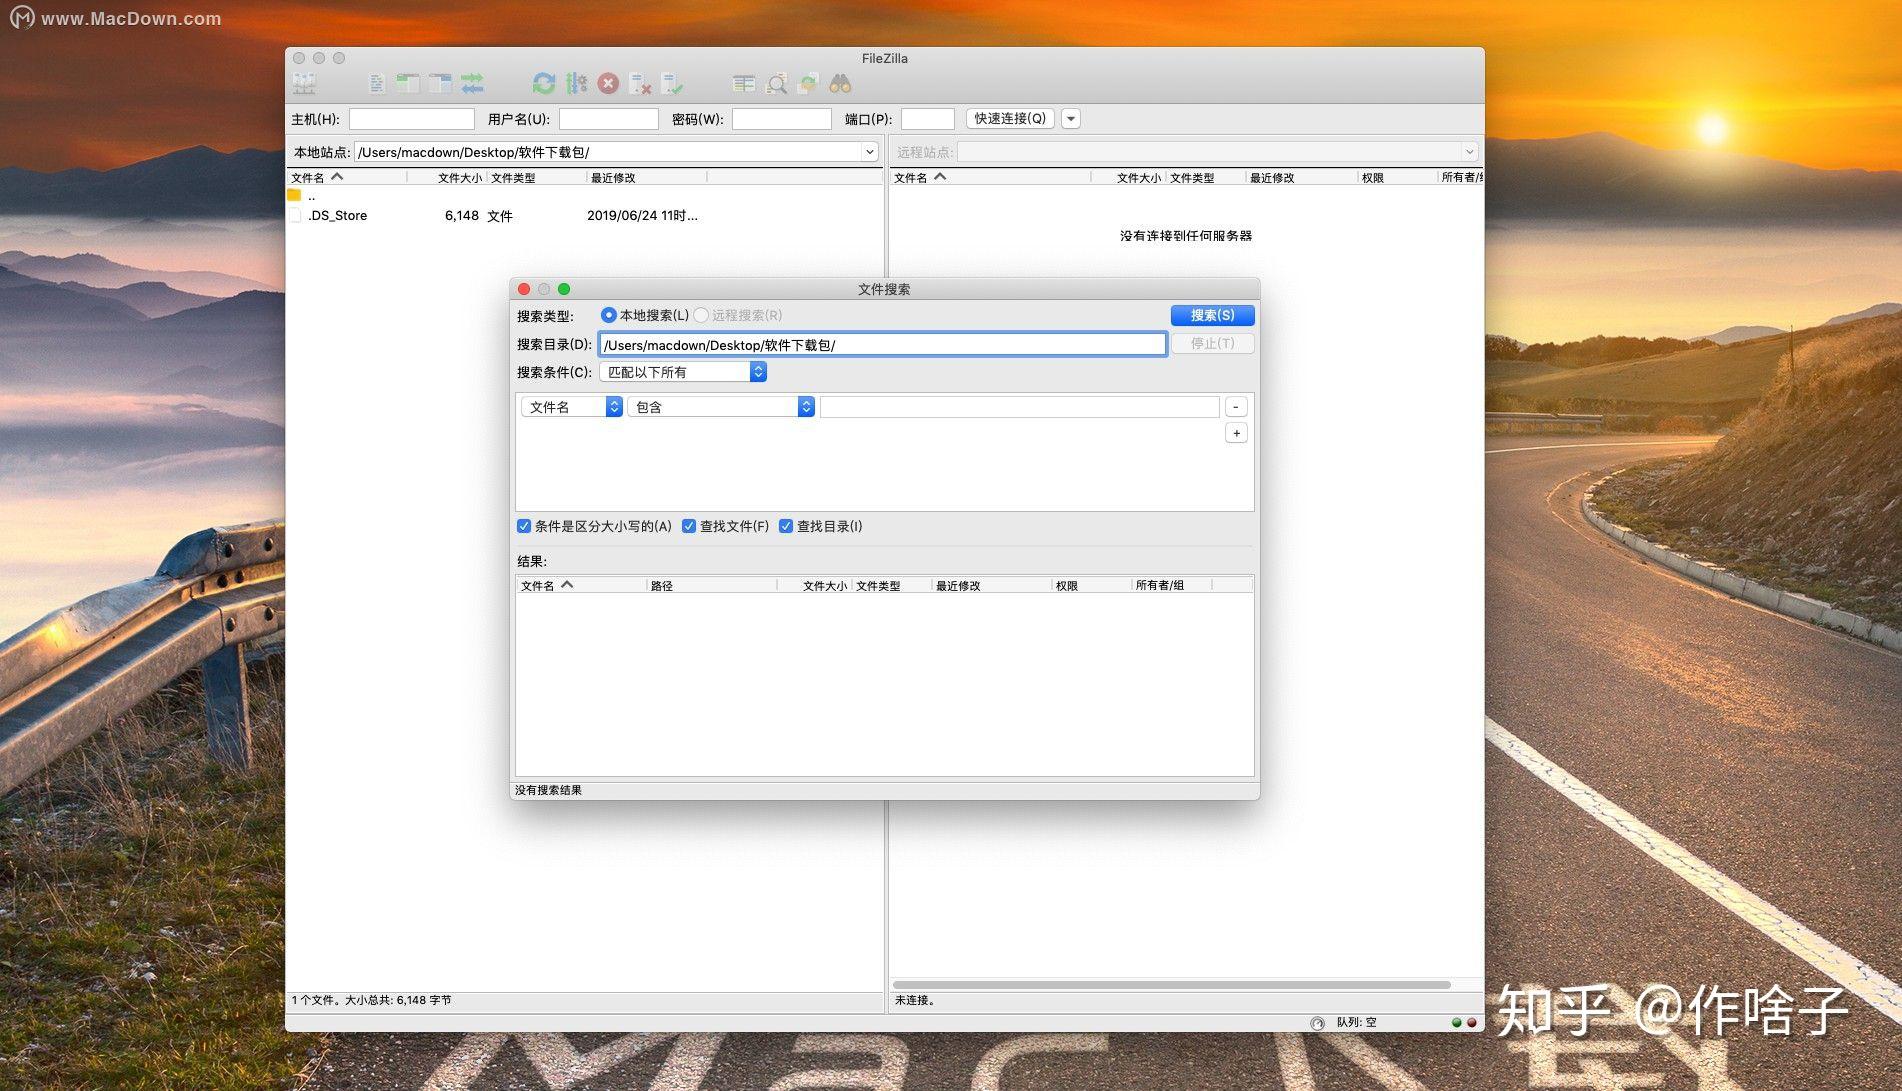
Task: Click into the username 用户名 field
Action: 609,119
